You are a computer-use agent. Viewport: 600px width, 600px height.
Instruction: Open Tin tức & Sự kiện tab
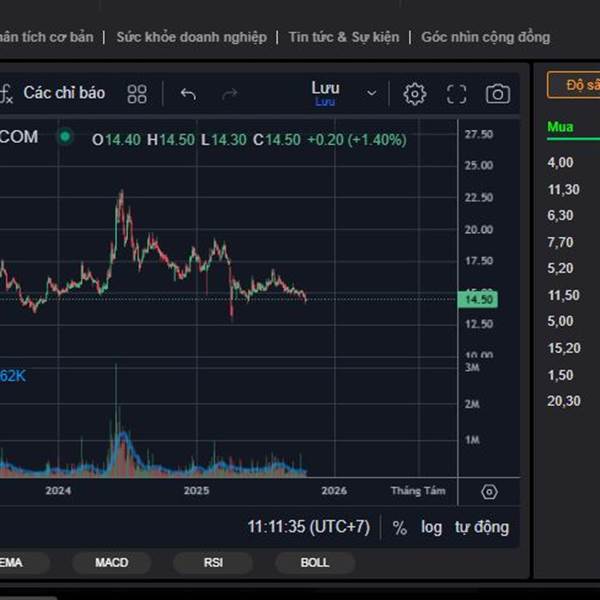pos(344,37)
